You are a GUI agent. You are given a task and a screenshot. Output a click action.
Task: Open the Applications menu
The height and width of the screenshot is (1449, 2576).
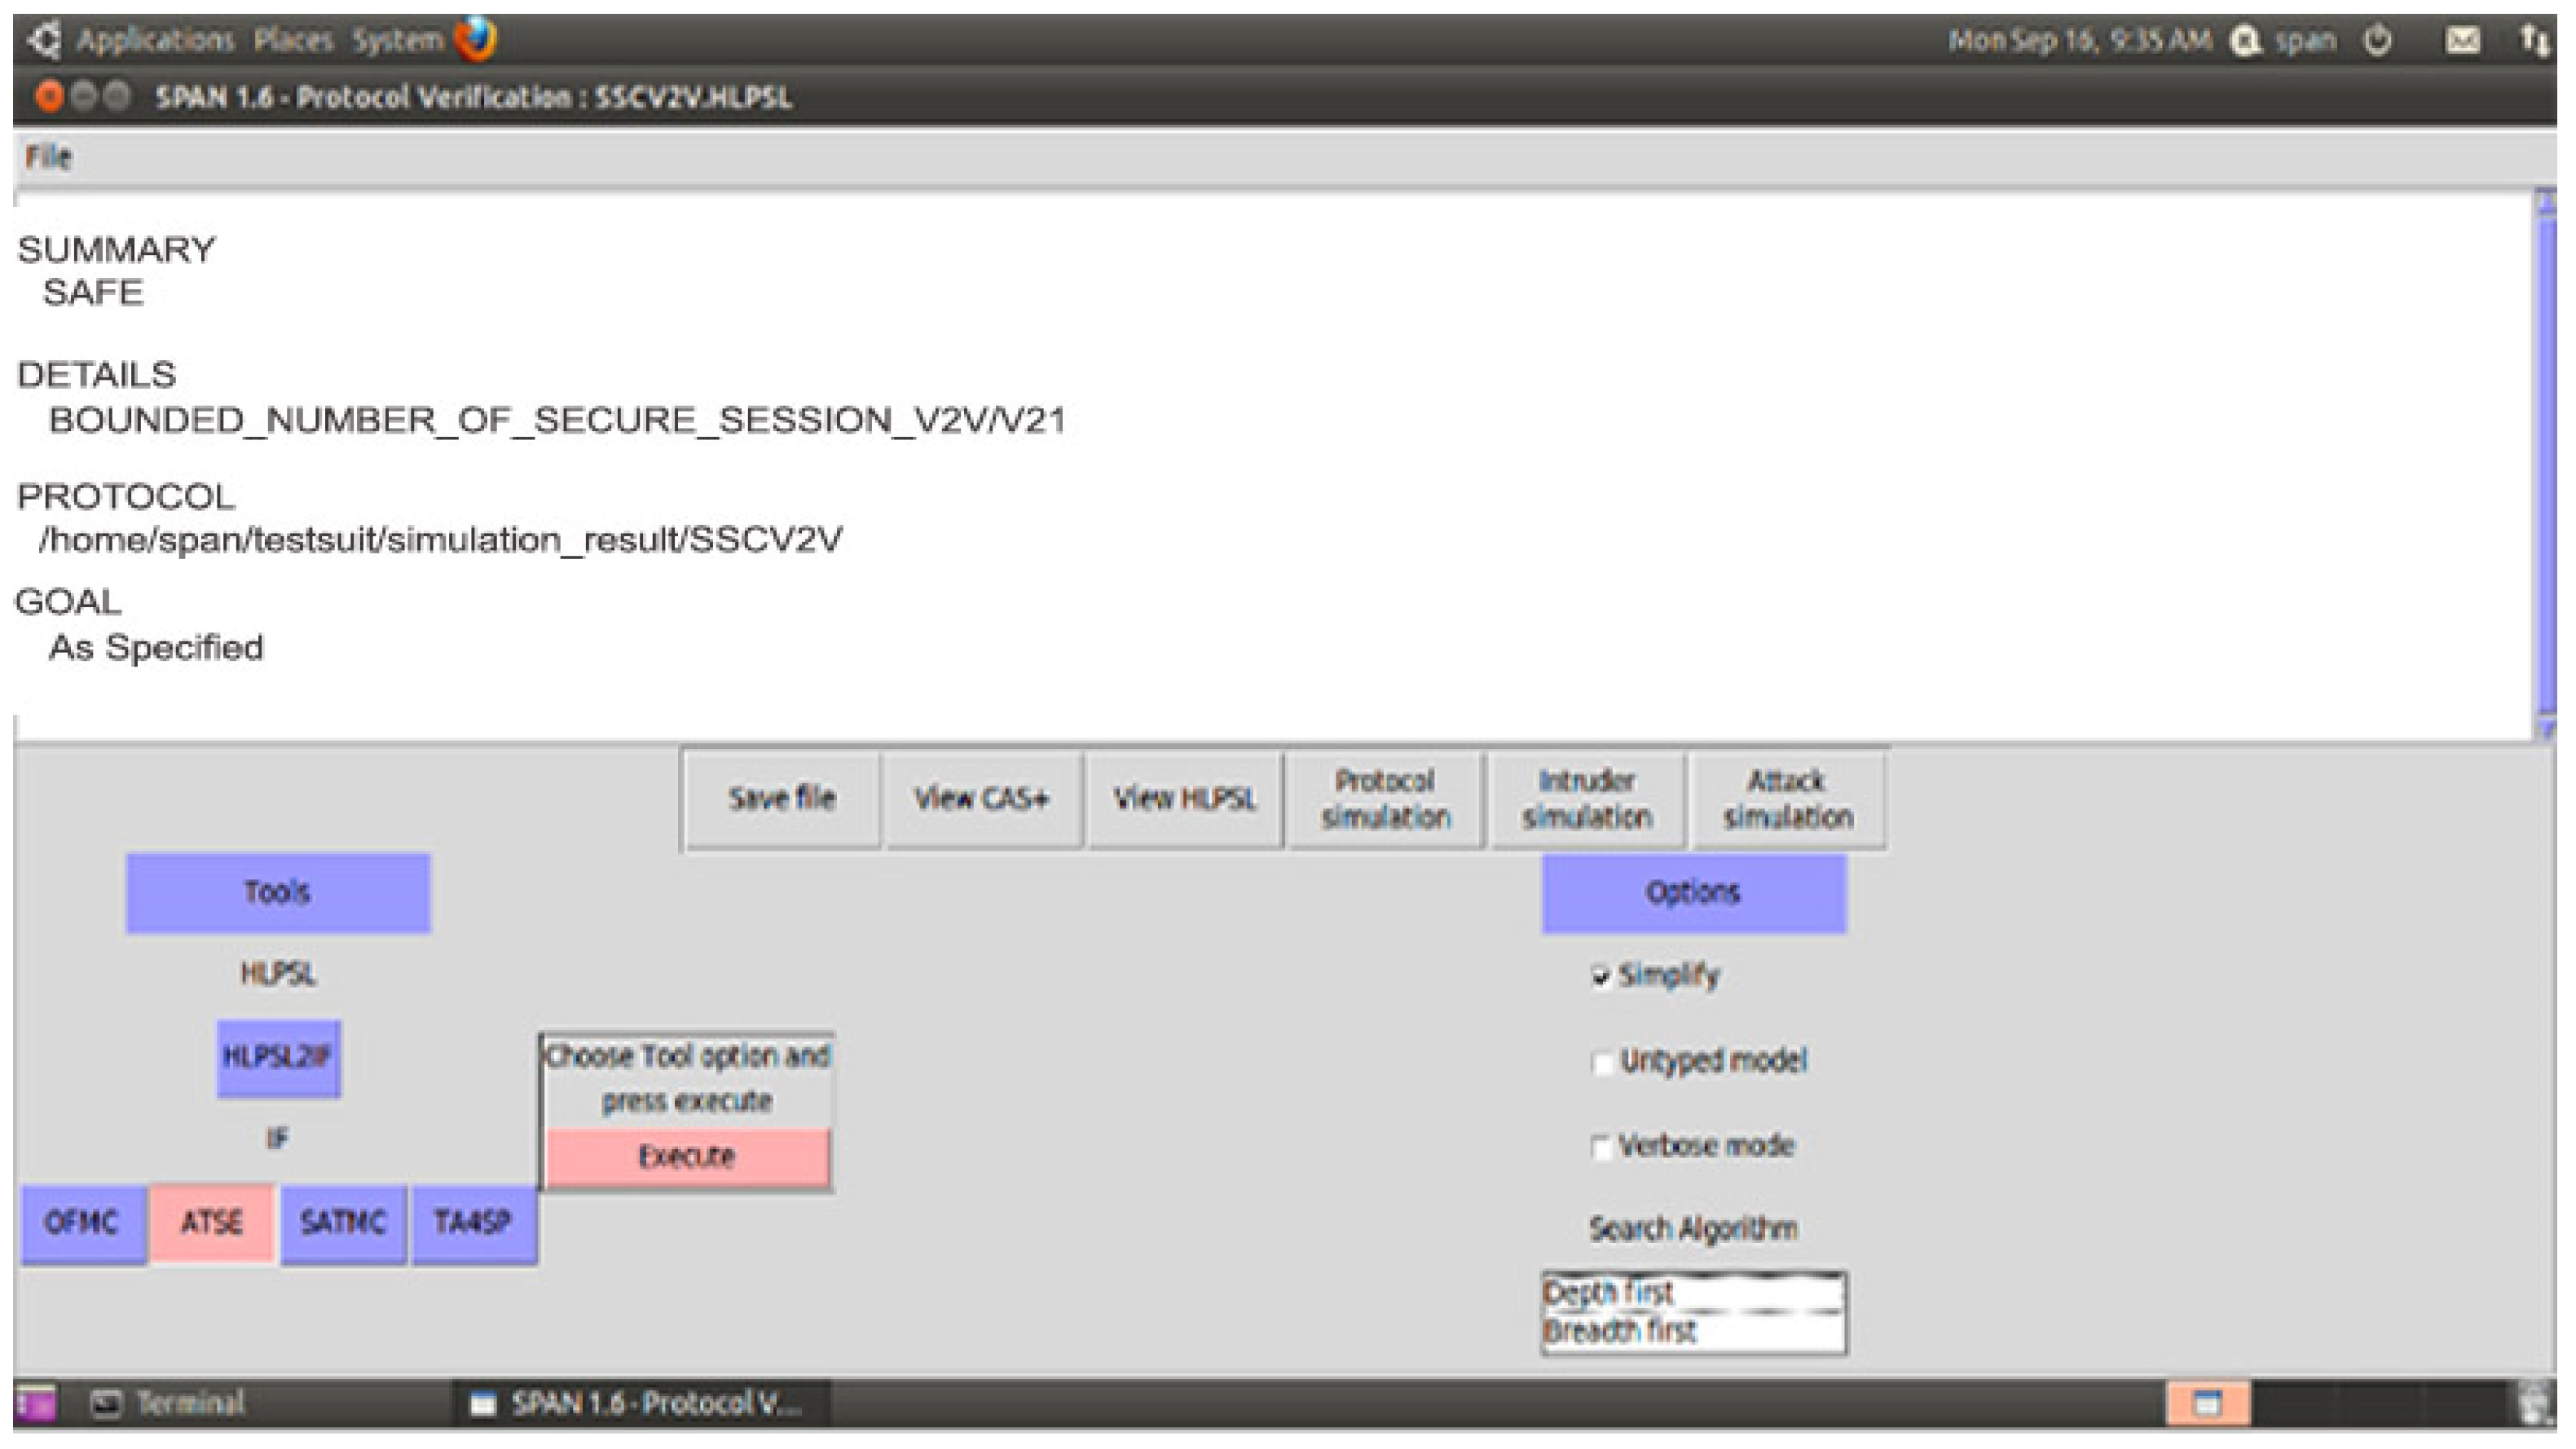(154, 40)
